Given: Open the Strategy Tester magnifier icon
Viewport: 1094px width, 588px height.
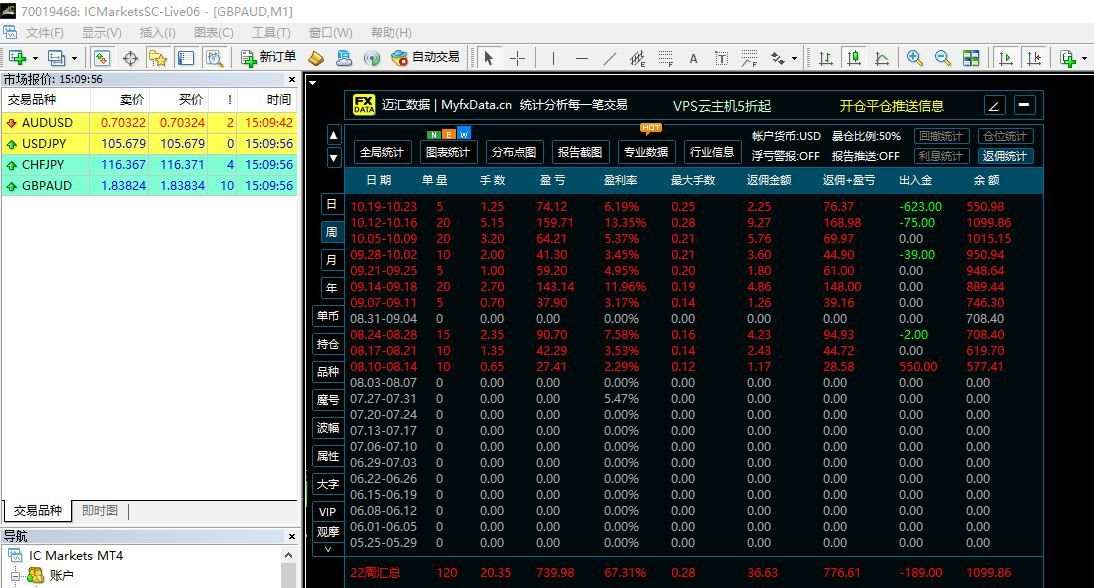Looking at the screenshot, I should pyautogui.click(x=214, y=58).
